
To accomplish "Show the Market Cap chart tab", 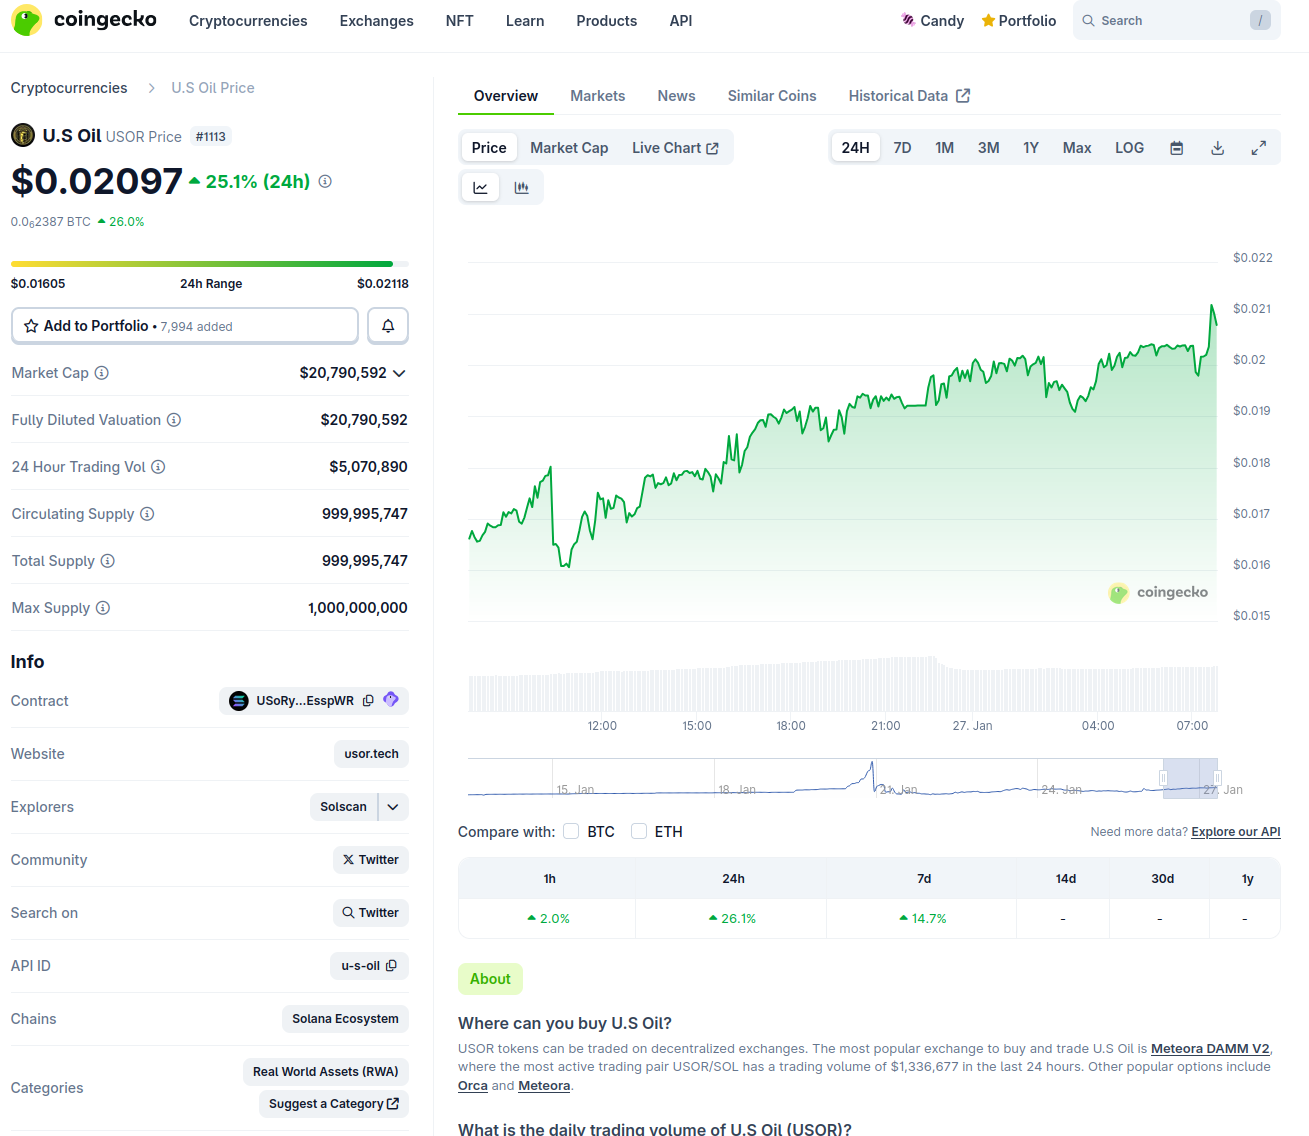I will click(x=569, y=148).
